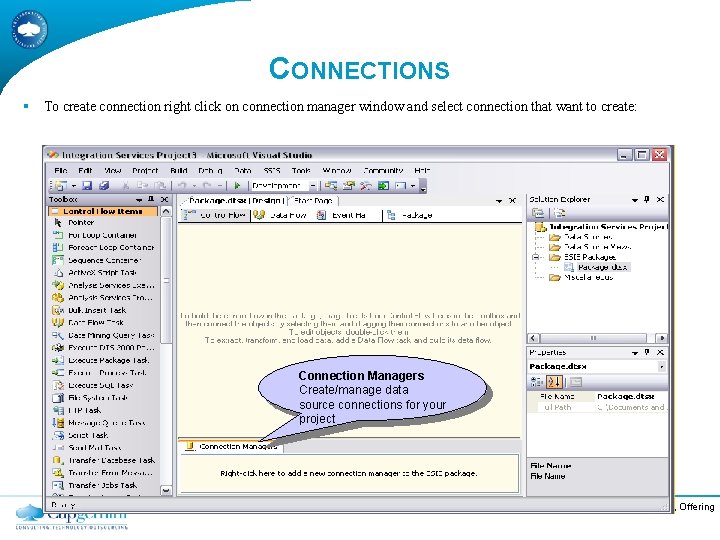Image resolution: width=720 pixels, height=540 pixels.
Task: Click the Connection Managers area hint text
Action: coord(349,473)
